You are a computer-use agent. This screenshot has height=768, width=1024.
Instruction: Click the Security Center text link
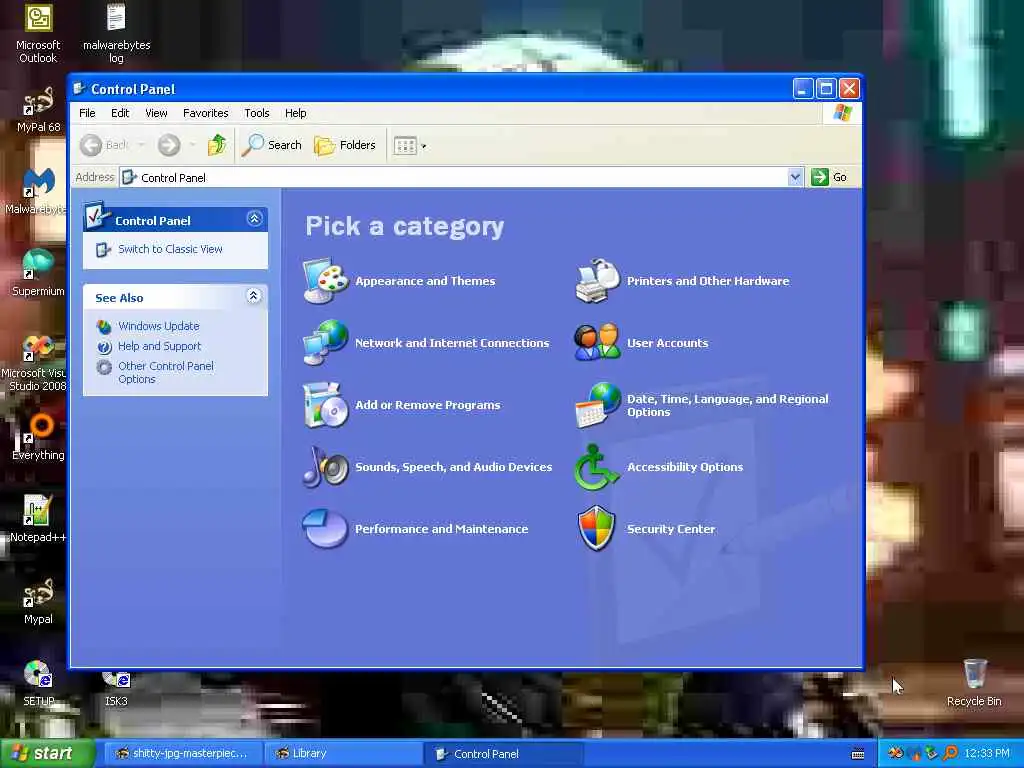coord(671,529)
